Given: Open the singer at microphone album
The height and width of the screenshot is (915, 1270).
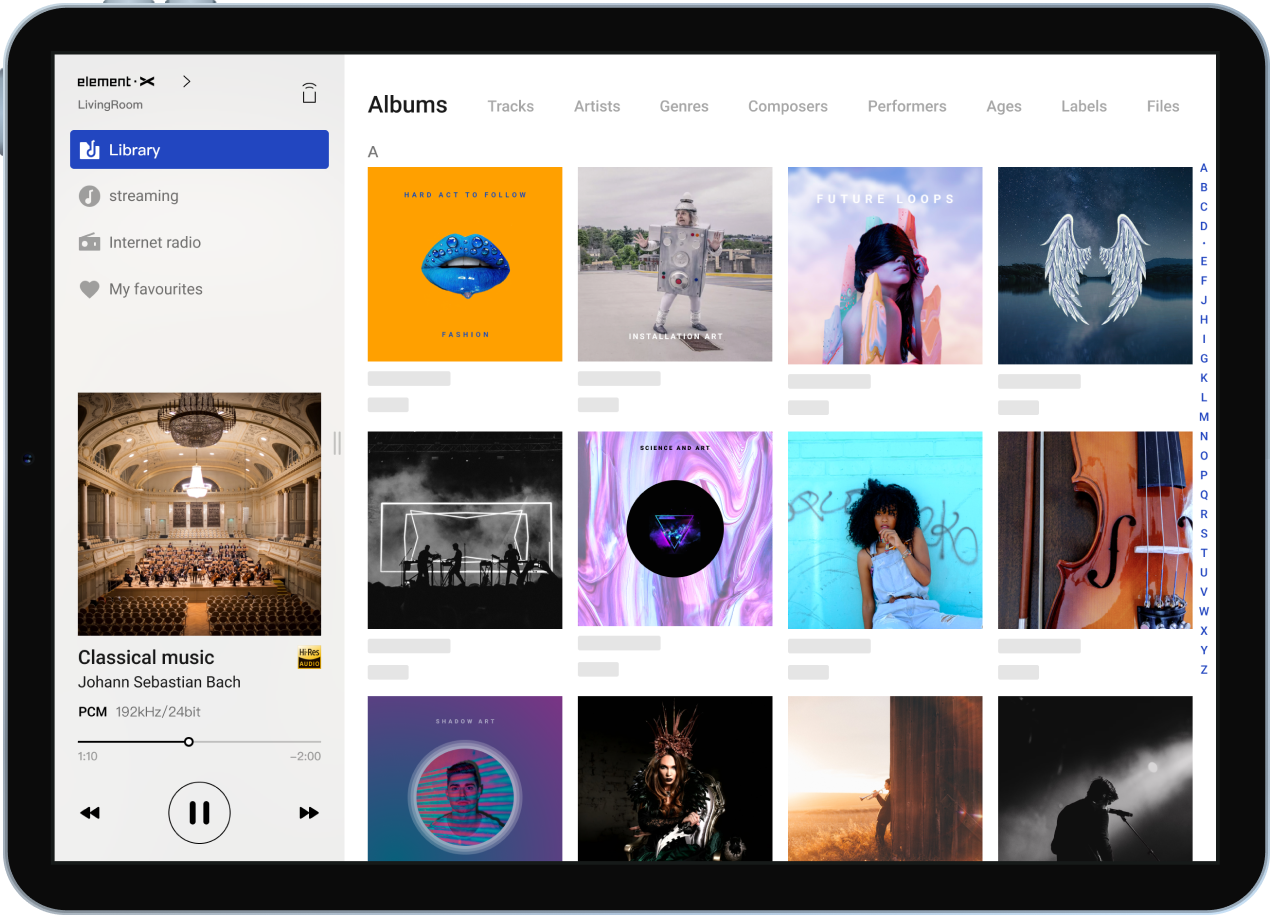Looking at the screenshot, I should (1095, 778).
